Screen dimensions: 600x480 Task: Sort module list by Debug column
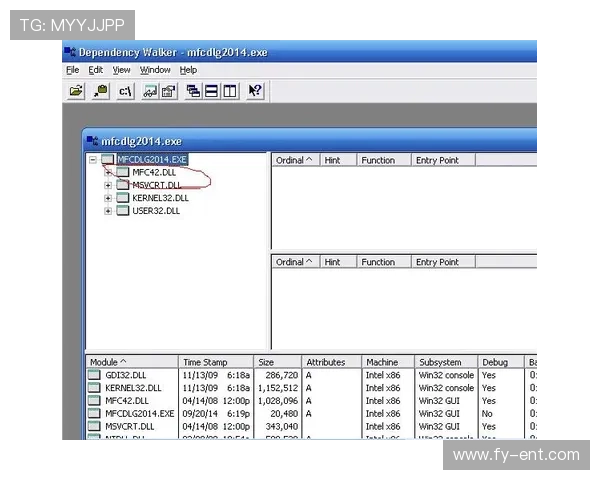tap(501, 362)
